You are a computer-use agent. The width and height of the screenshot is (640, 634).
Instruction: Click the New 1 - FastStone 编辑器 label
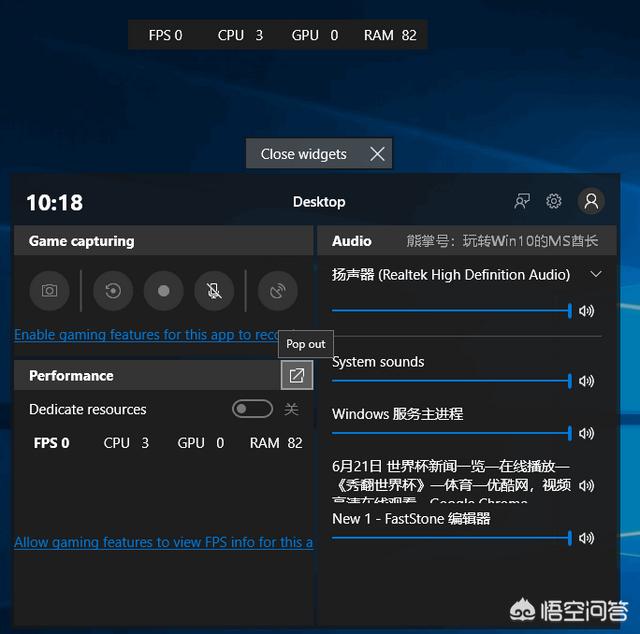[x=411, y=518]
